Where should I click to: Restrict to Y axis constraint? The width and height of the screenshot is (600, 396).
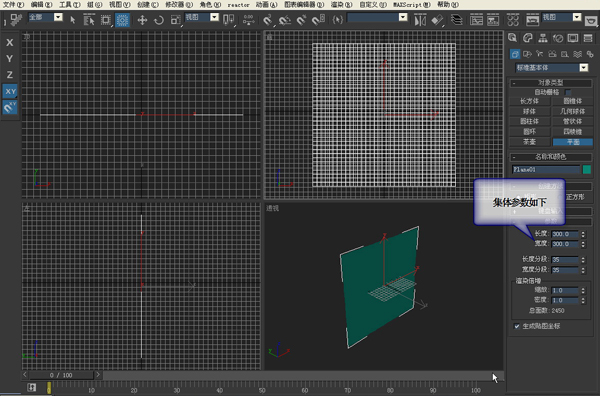point(10,59)
